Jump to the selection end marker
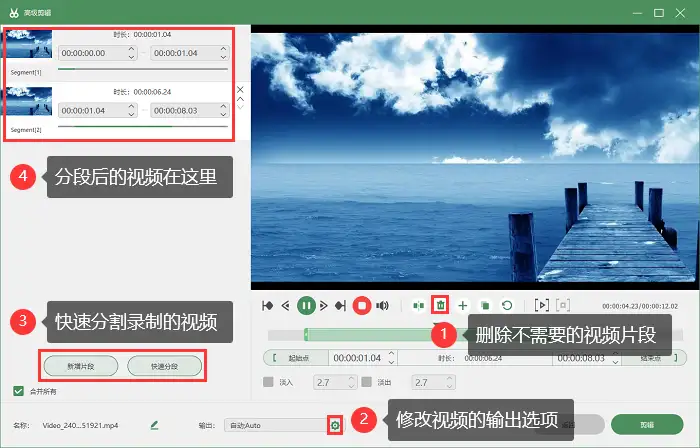The image size is (700, 448). pyautogui.click(x=341, y=306)
